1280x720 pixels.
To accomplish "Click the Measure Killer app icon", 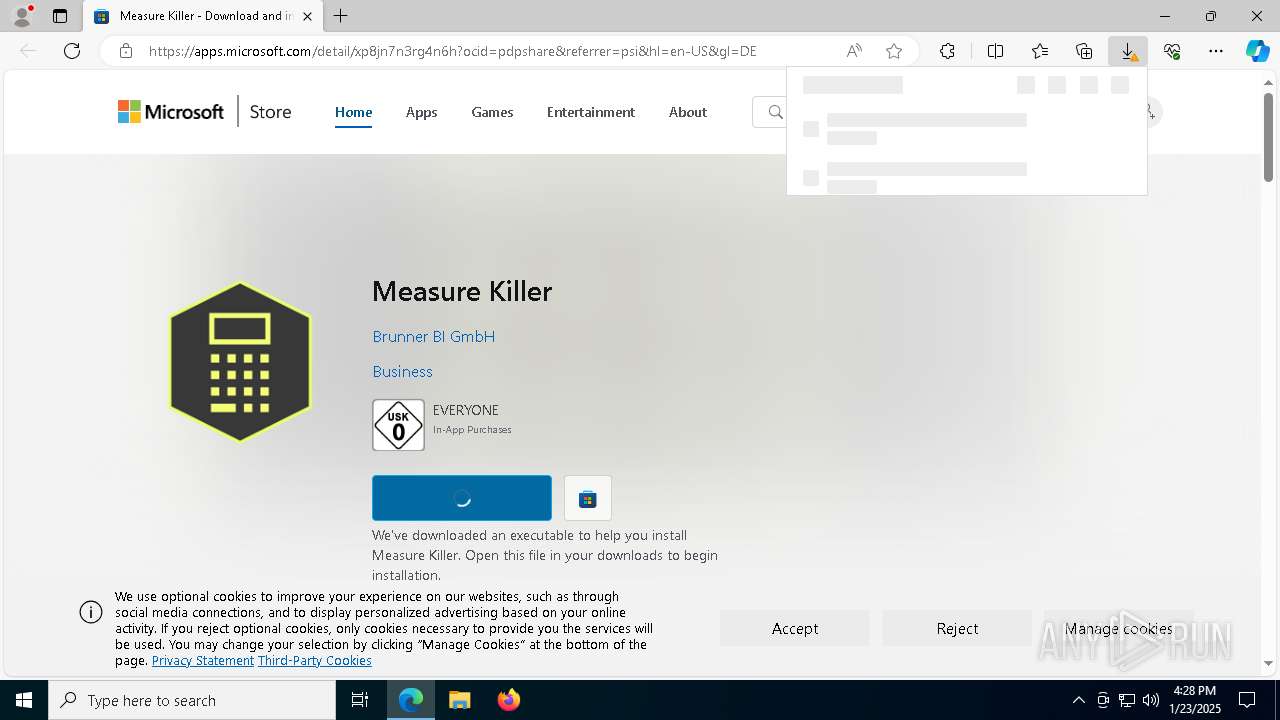I will pos(240,362).
